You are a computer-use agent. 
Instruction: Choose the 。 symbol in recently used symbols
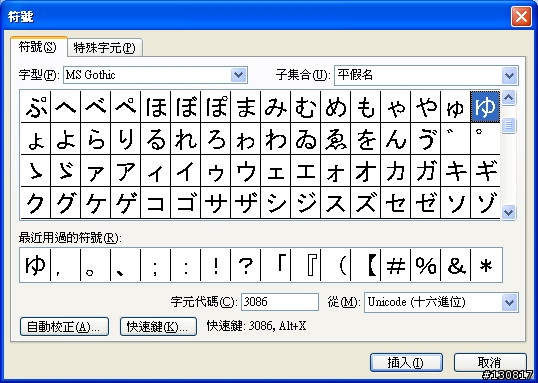click(x=96, y=265)
